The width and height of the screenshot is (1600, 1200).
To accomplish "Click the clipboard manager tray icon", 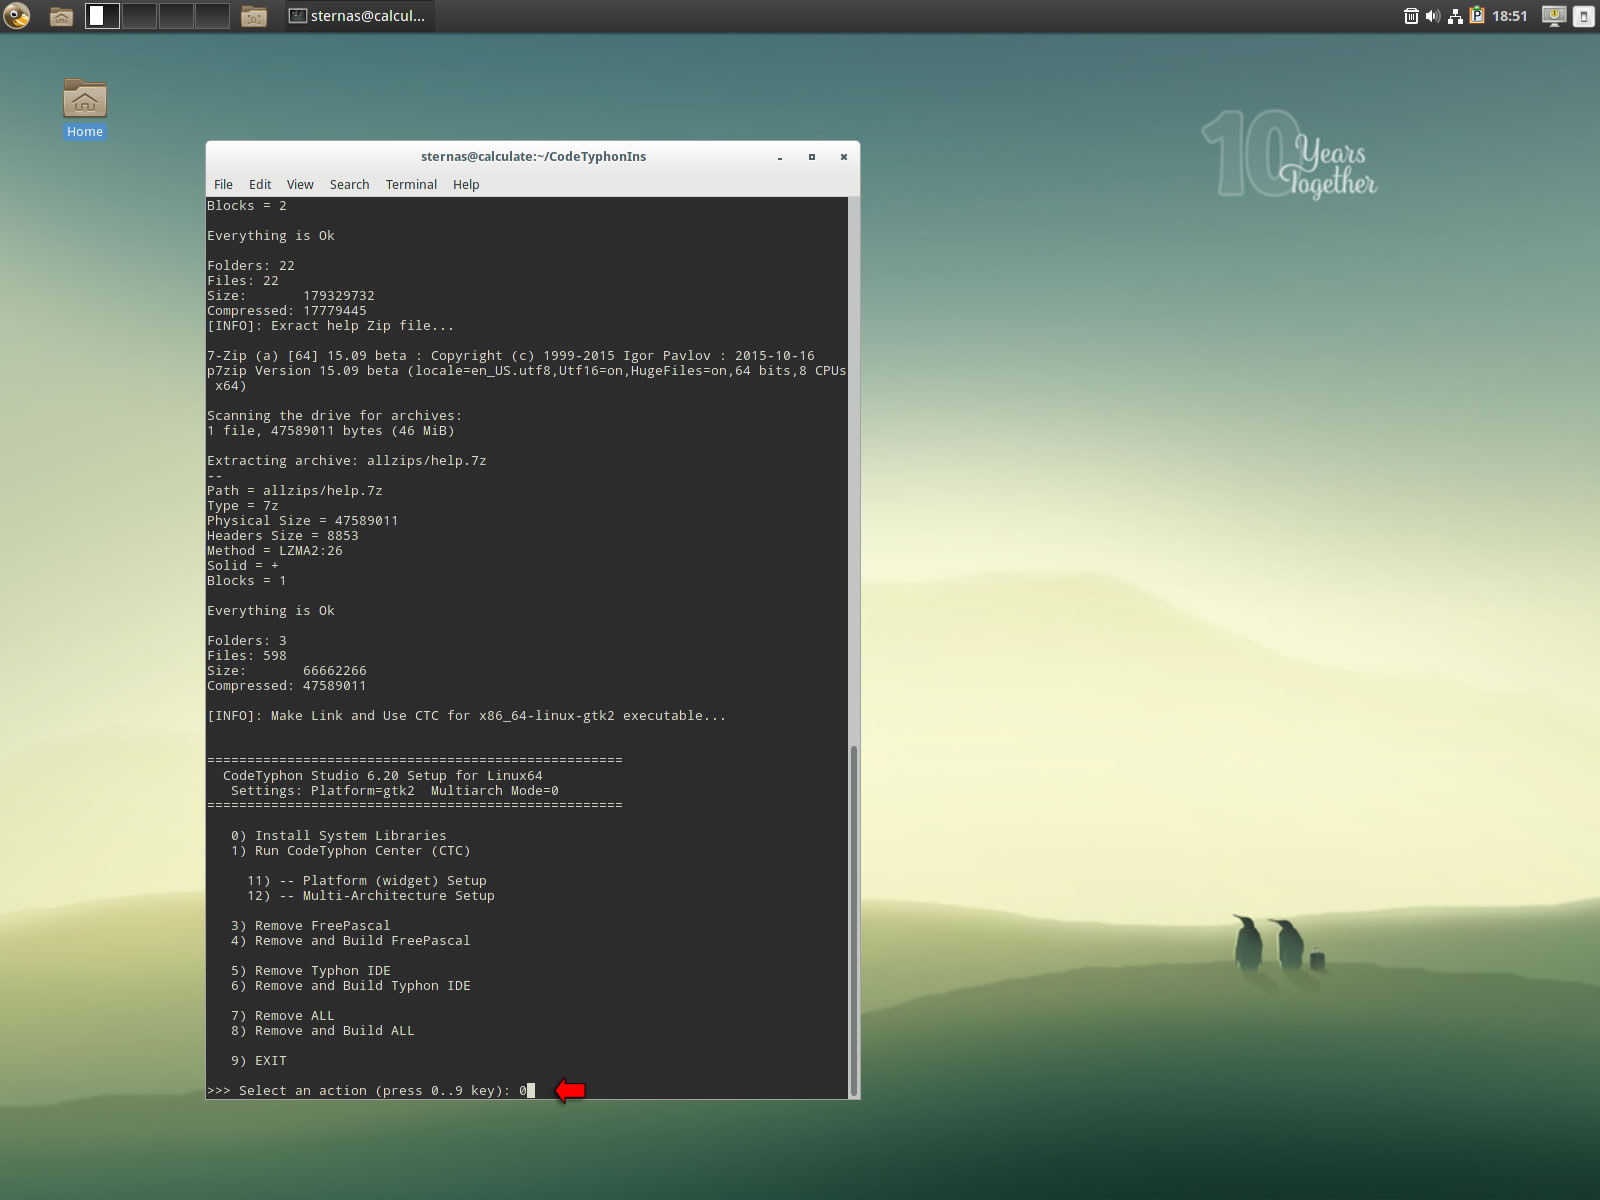I will click(x=1477, y=16).
